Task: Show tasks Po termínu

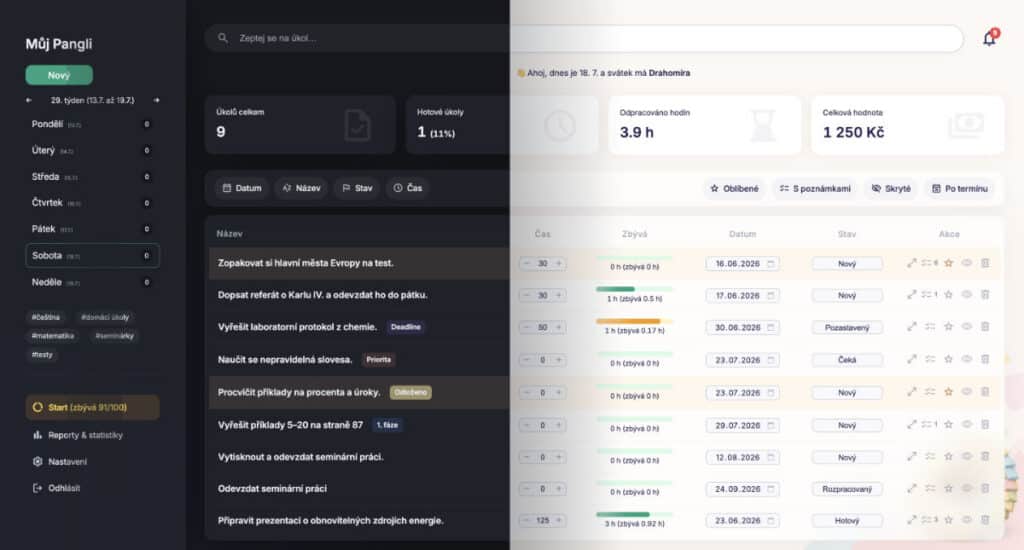Action: 959,189
